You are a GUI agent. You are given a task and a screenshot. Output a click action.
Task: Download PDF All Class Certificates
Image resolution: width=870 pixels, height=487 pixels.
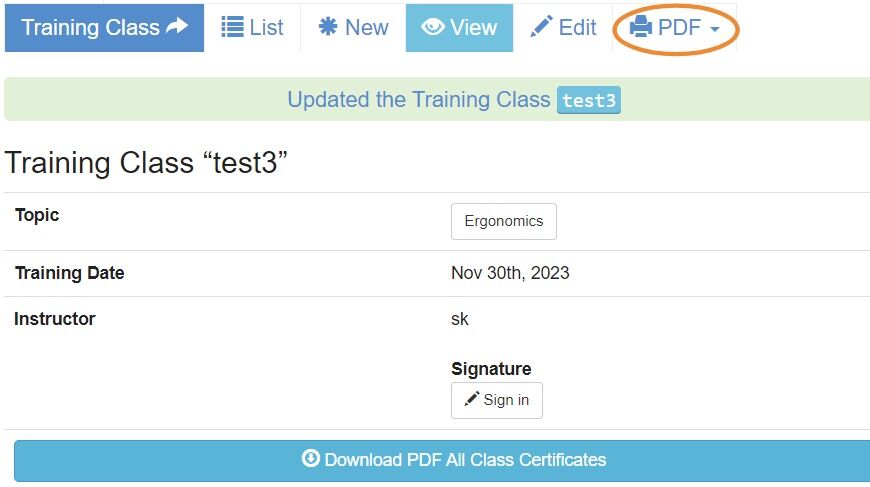pos(442,460)
